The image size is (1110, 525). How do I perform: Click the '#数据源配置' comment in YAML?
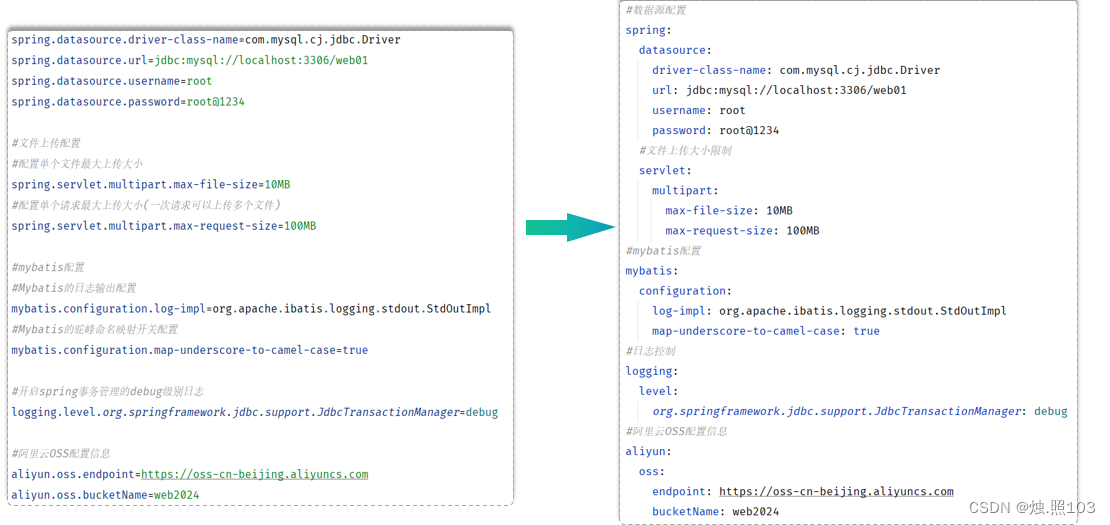pyautogui.click(x=656, y=10)
